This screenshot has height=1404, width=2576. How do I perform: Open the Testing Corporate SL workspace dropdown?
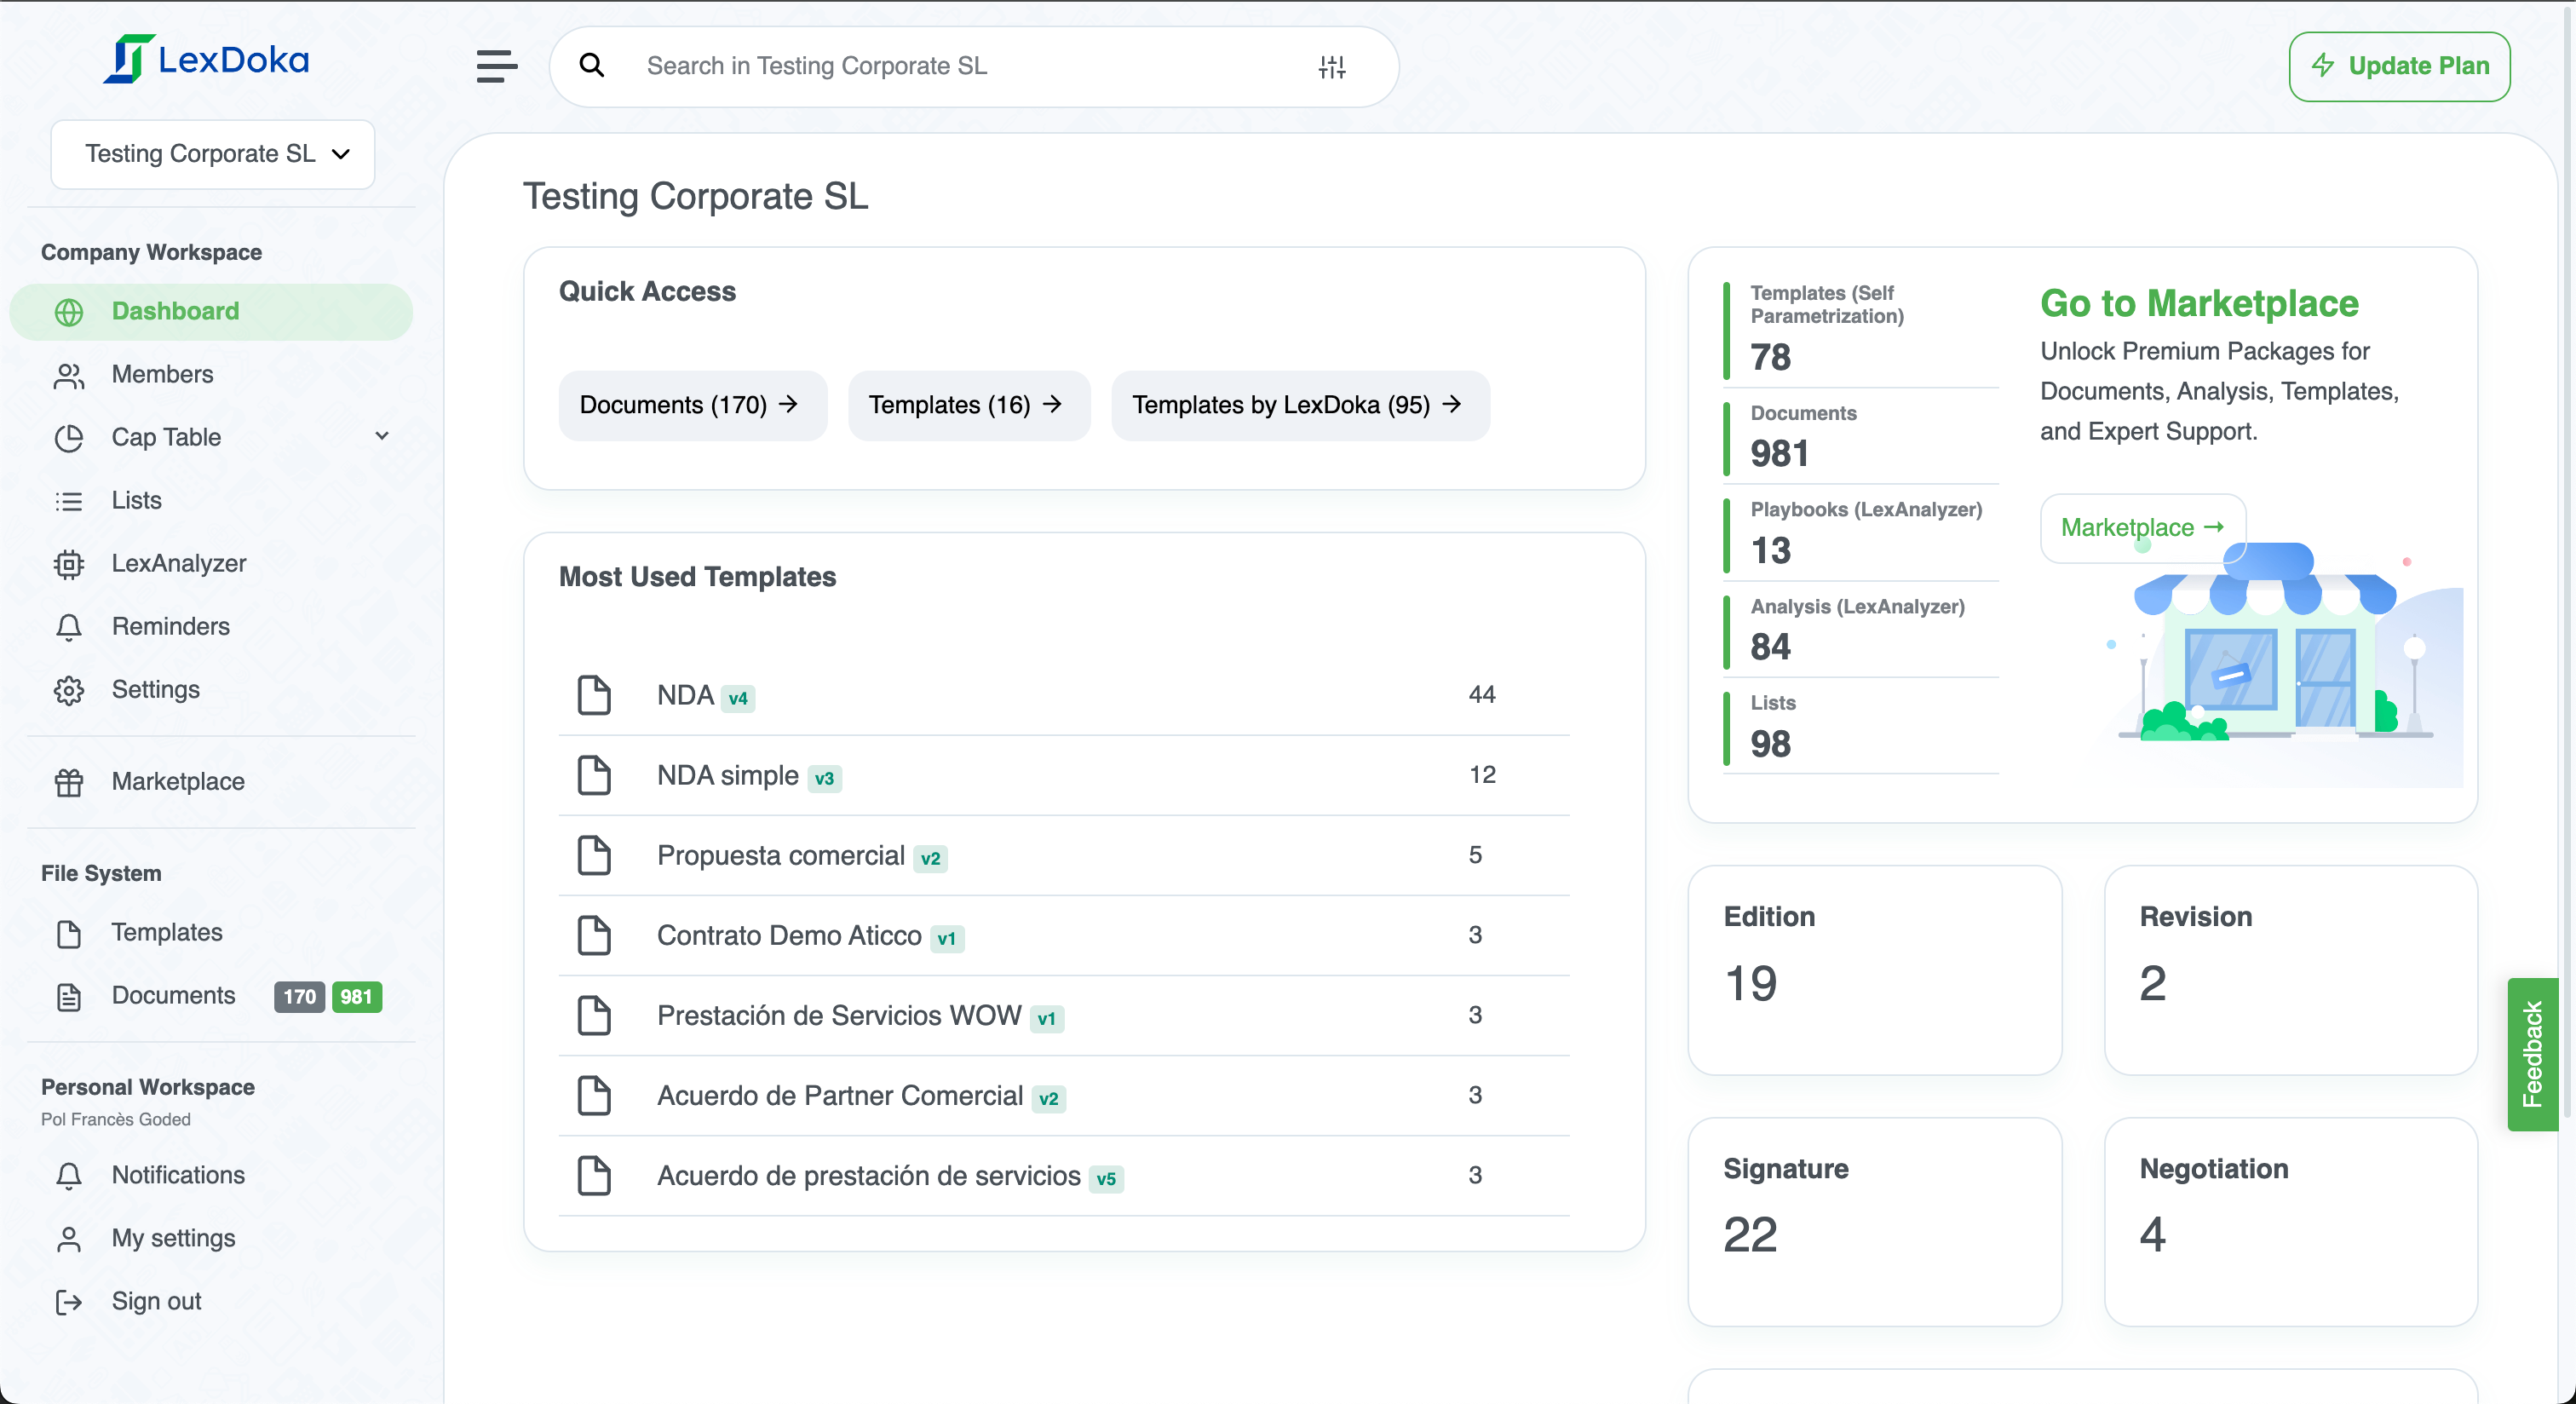pyautogui.click(x=213, y=154)
